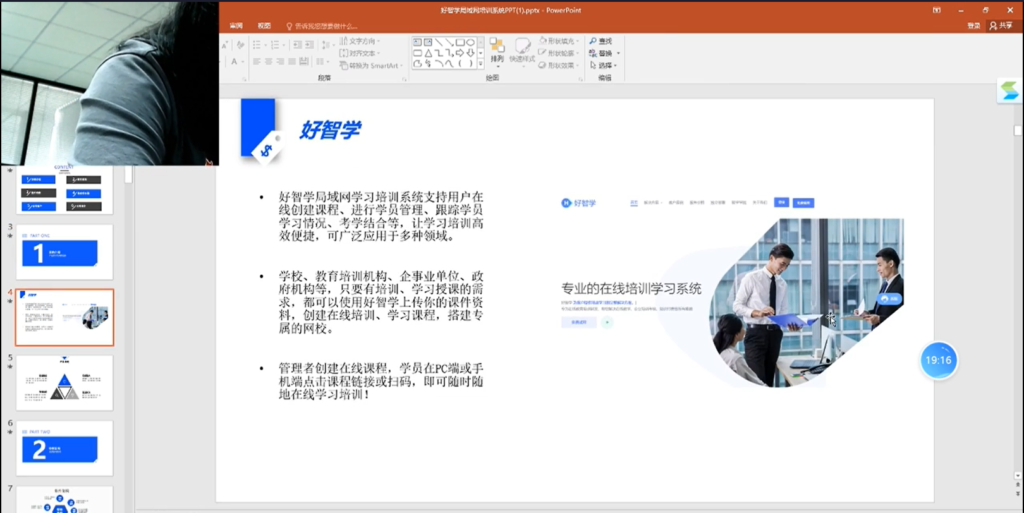1024x513 pixels.
Task: Toggle align text right
Action: (x=280, y=61)
